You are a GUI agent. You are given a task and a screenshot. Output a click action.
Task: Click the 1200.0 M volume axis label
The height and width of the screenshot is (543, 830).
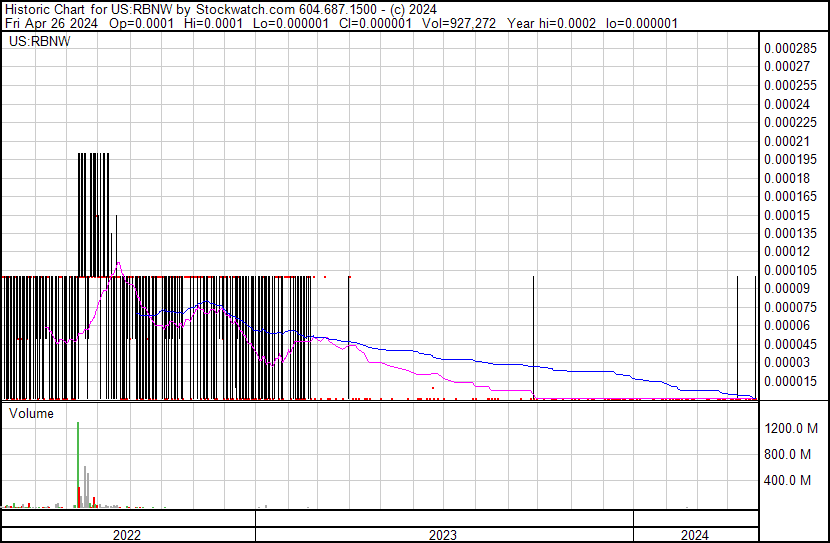pyautogui.click(x=792, y=428)
